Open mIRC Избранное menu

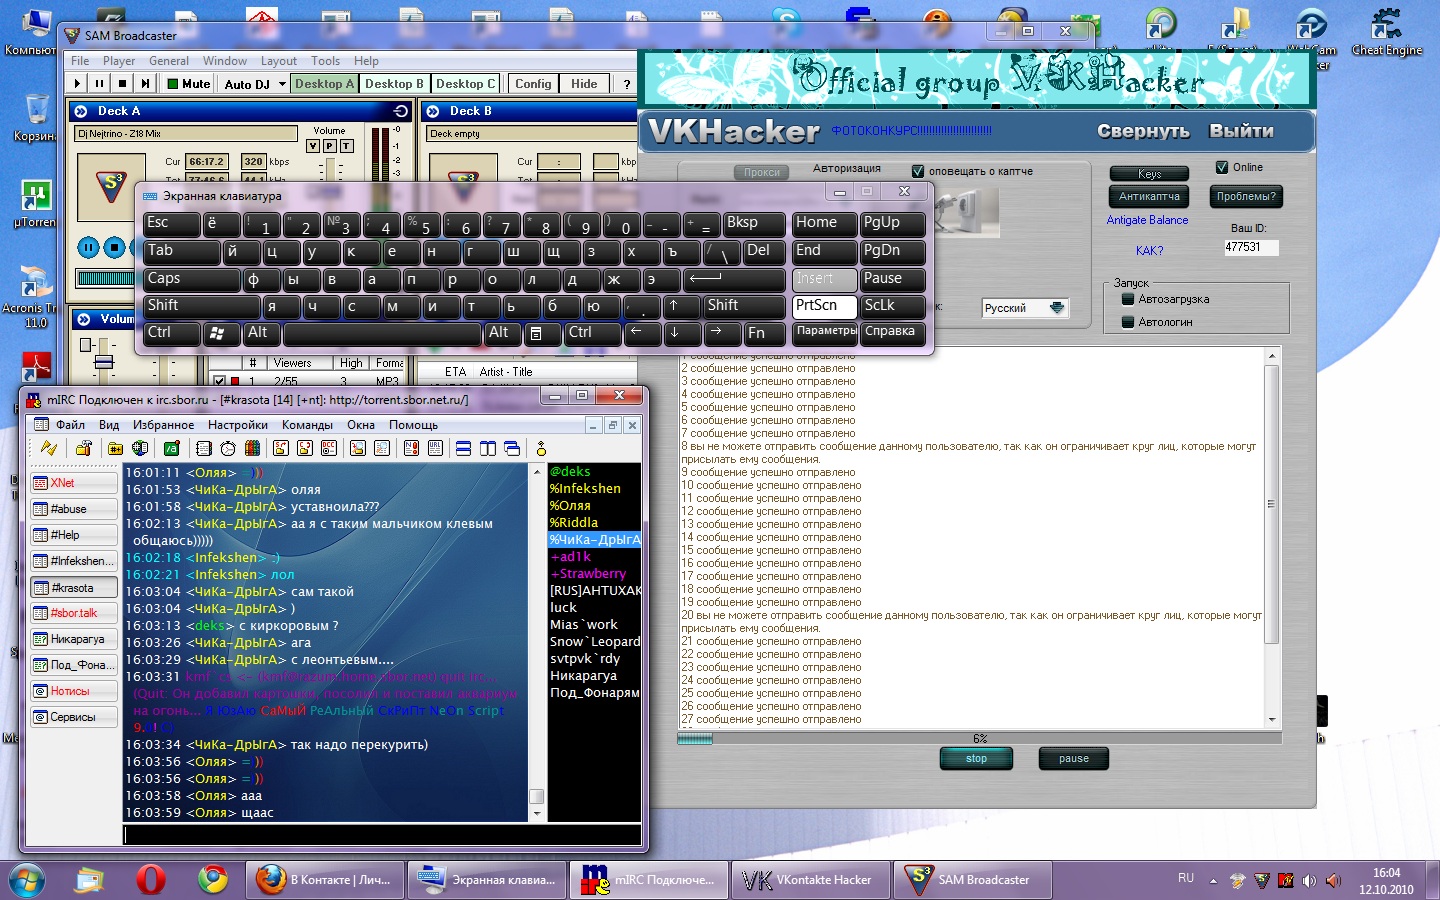point(163,425)
